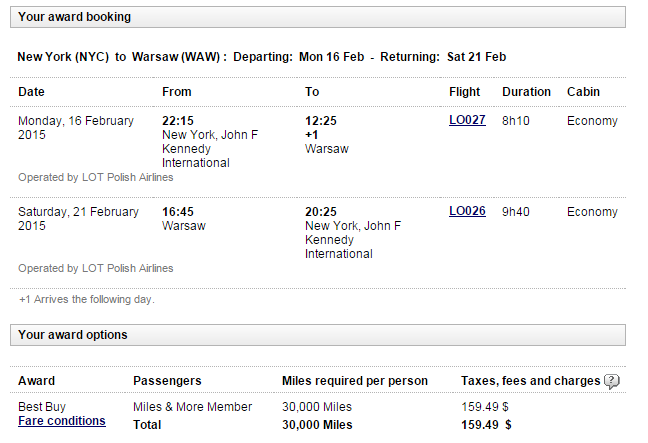This screenshot has width=648, height=443.
Task: Click the Date column header
Action: click(31, 92)
